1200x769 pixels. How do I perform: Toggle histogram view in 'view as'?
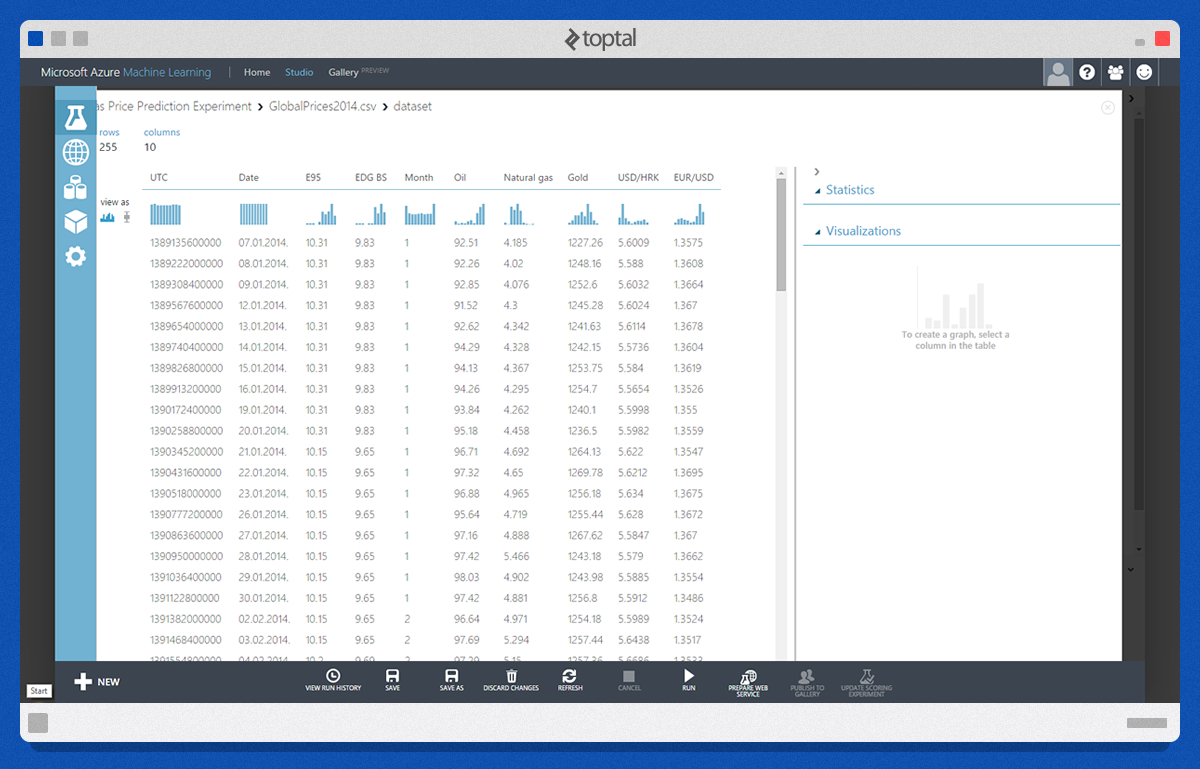click(107, 217)
